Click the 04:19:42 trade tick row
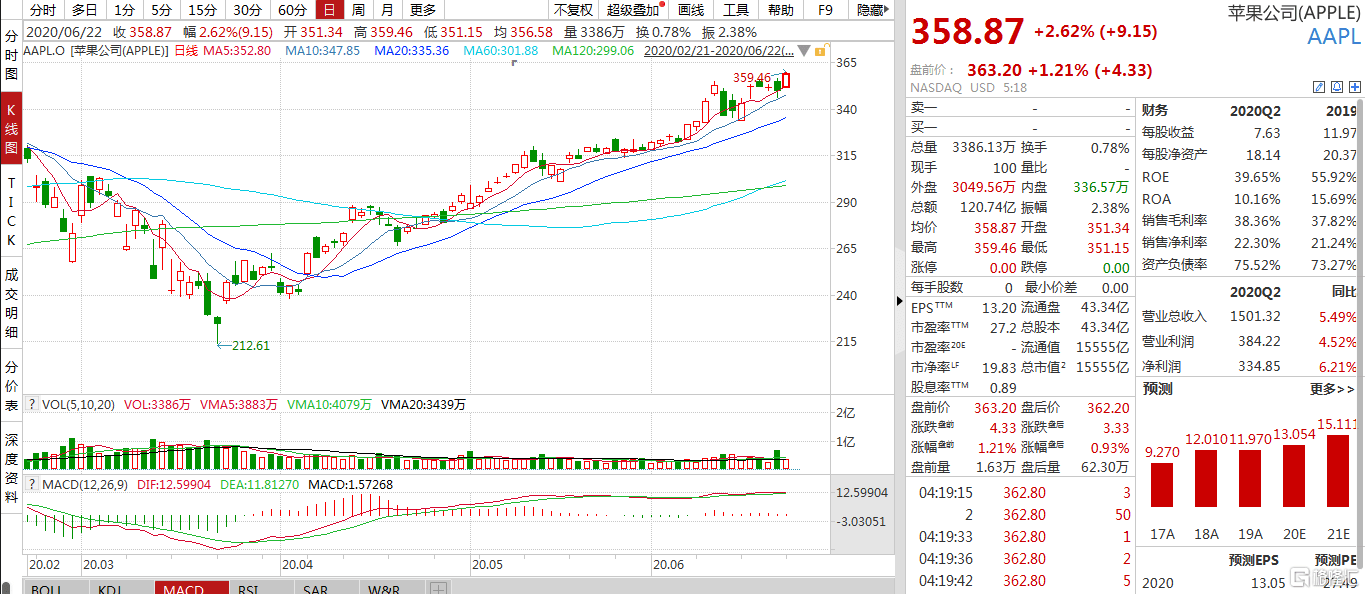1365x594 pixels. point(1022,581)
